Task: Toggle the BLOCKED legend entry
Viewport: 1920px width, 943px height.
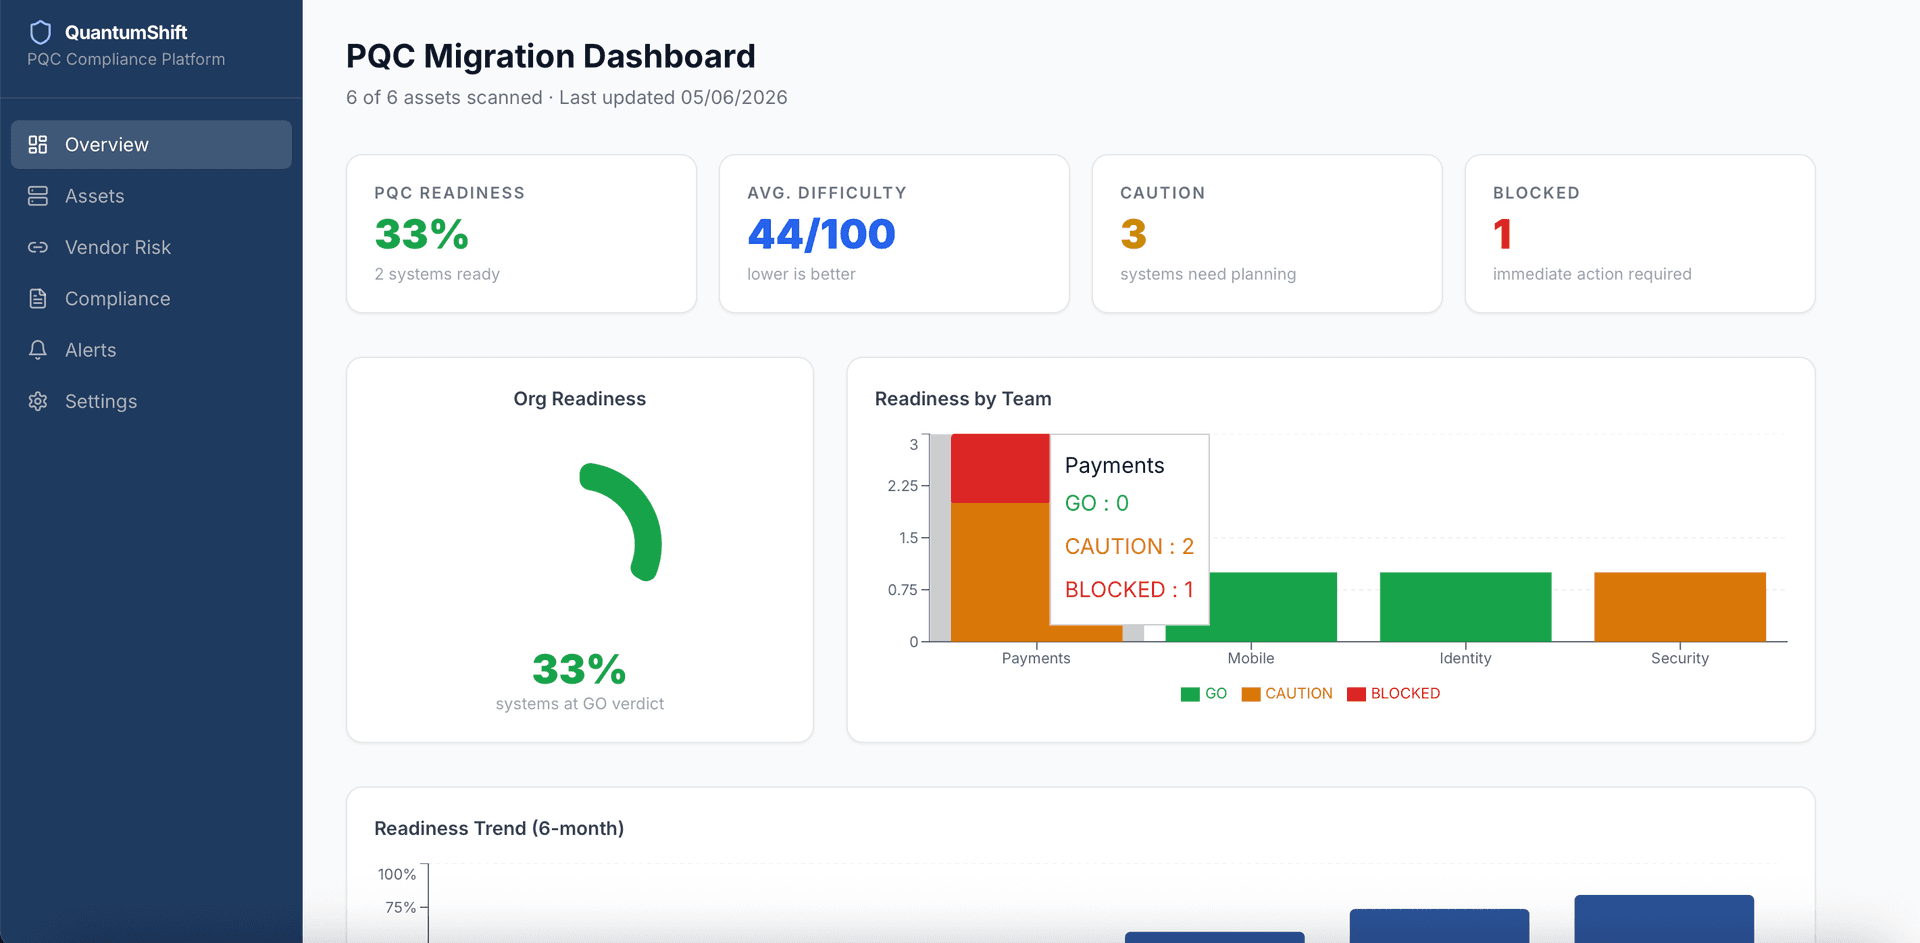Action: click(x=1394, y=694)
